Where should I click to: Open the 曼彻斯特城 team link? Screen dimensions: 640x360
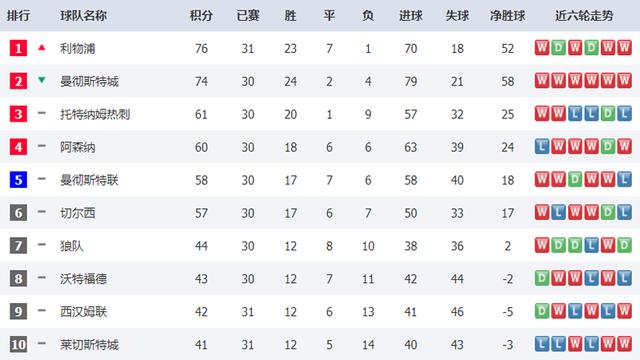[x=89, y=81]
